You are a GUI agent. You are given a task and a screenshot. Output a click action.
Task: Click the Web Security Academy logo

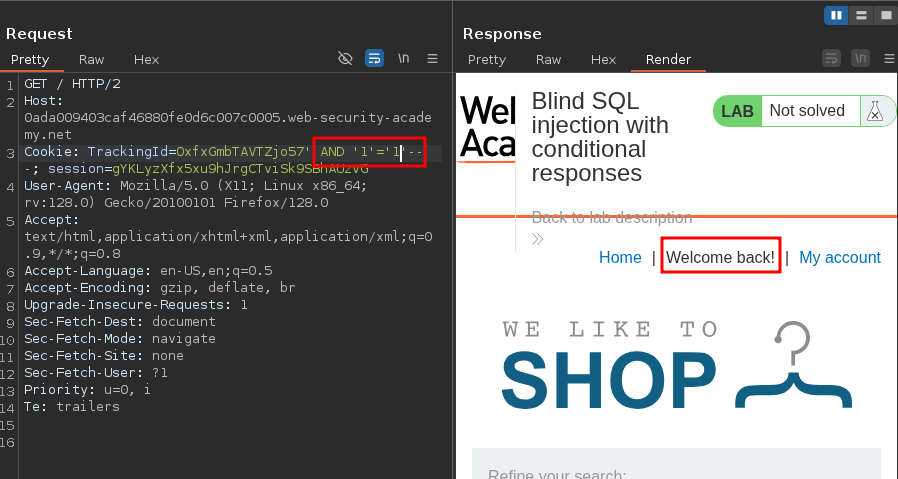click(487, 128)
